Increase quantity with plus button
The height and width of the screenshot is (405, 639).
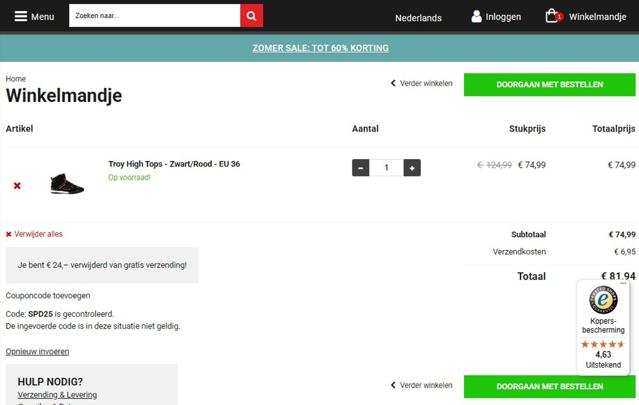[412, 168]
